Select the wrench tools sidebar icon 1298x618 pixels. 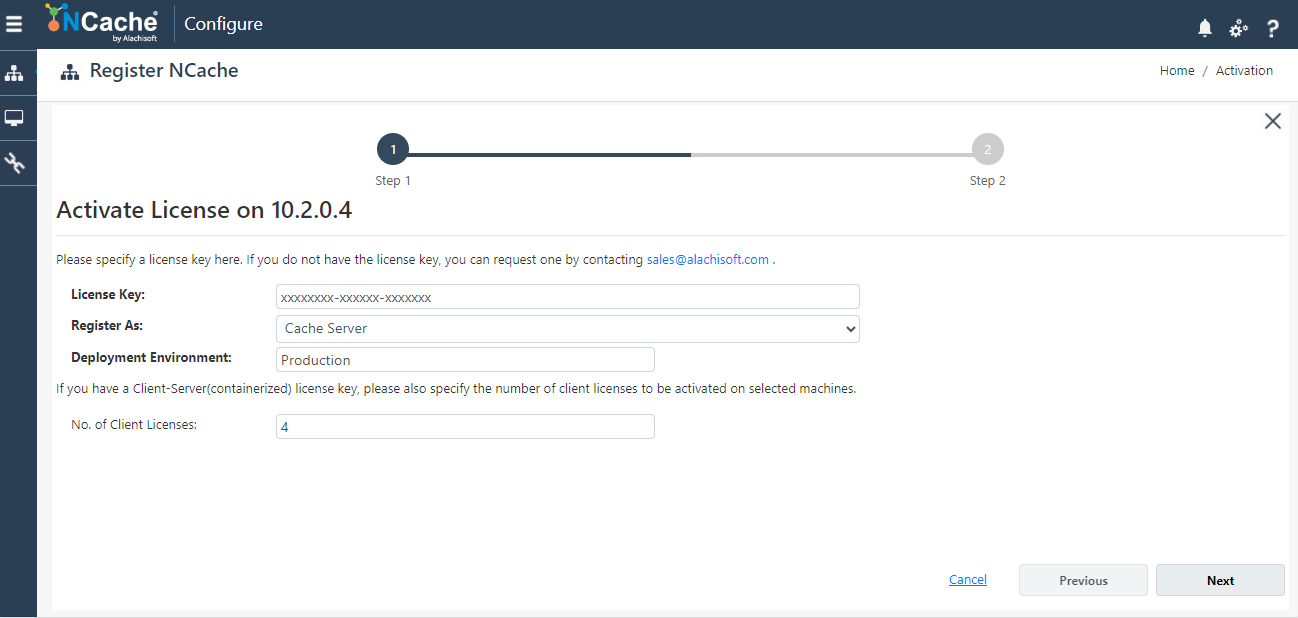pyautogui.click(x=14, y=162)
